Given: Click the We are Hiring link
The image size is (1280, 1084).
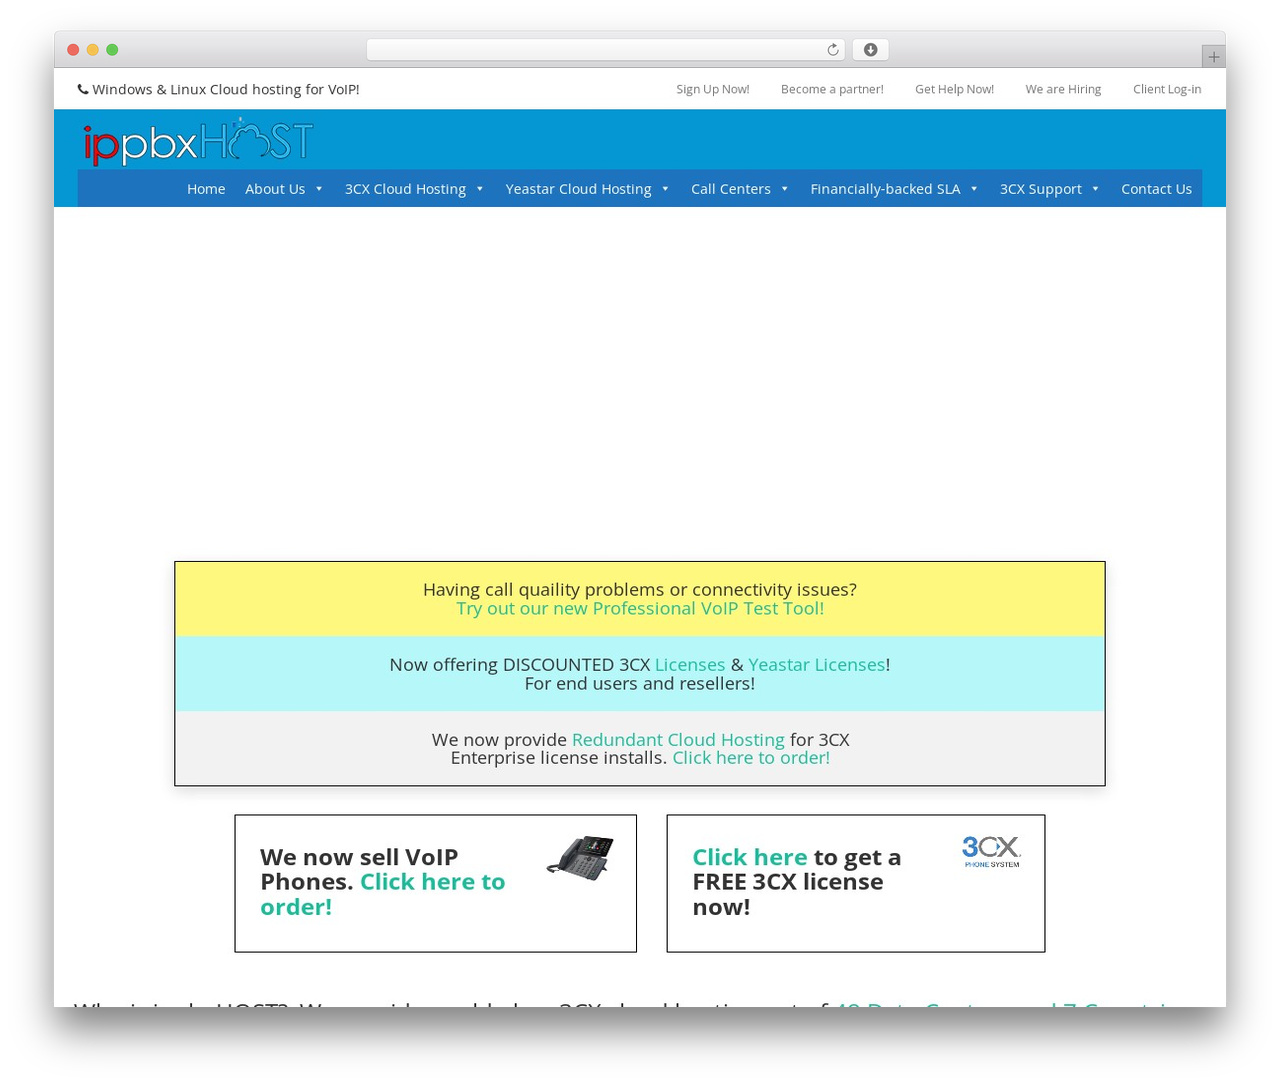Looking at the screenshot, I should click(1063, 89).
